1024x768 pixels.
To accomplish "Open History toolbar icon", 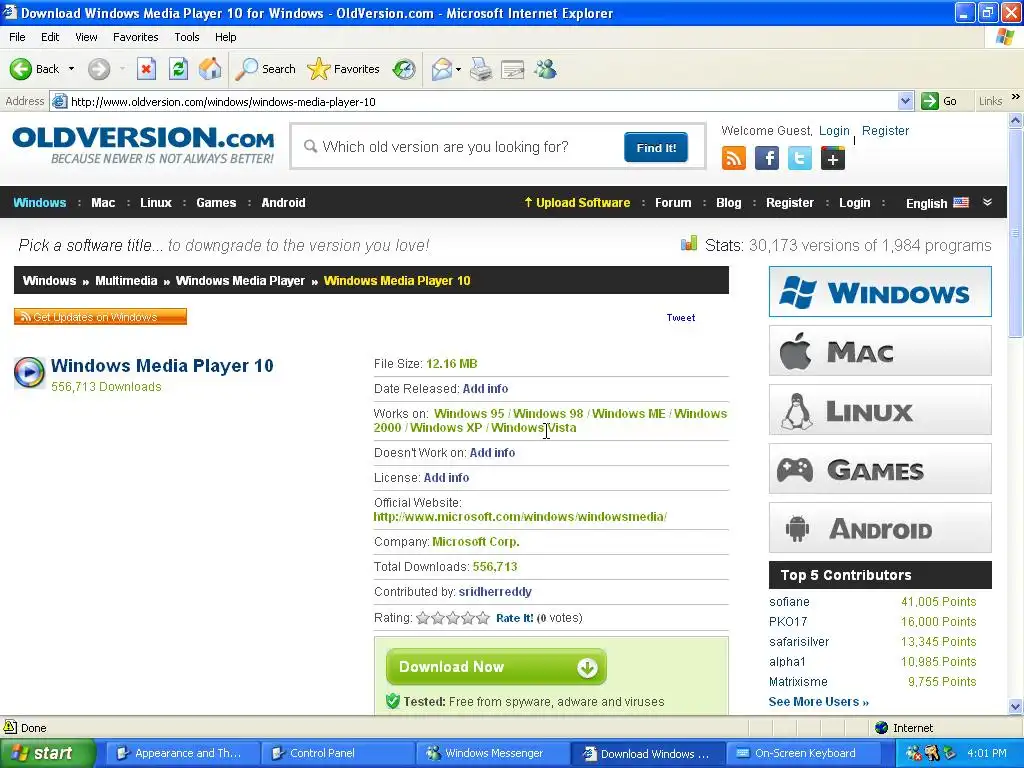I will point(404,69).
